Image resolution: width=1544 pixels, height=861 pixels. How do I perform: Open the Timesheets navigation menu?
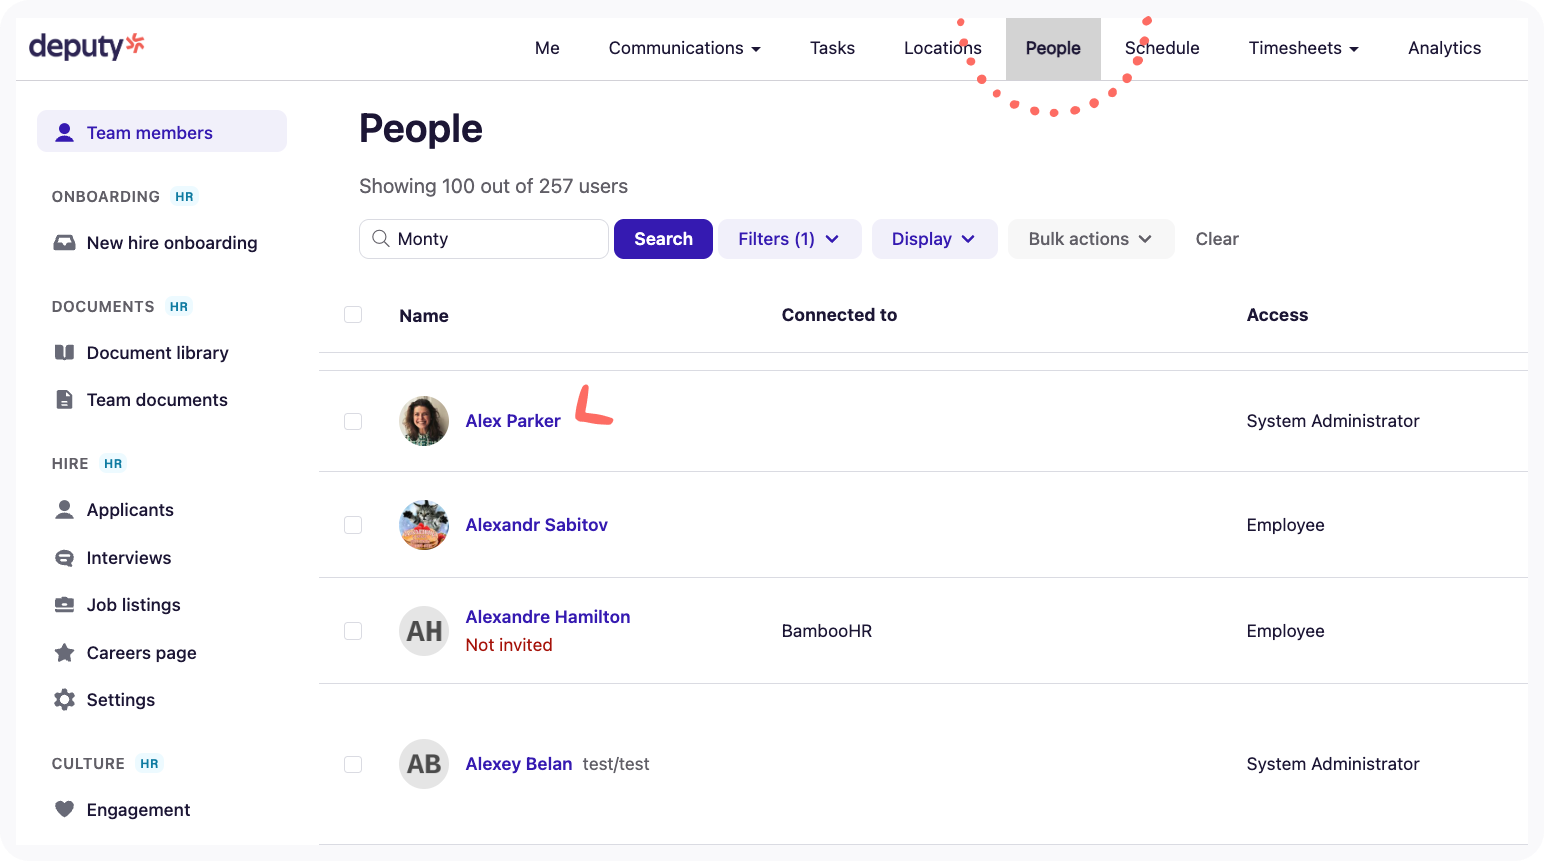point(1302,48)
